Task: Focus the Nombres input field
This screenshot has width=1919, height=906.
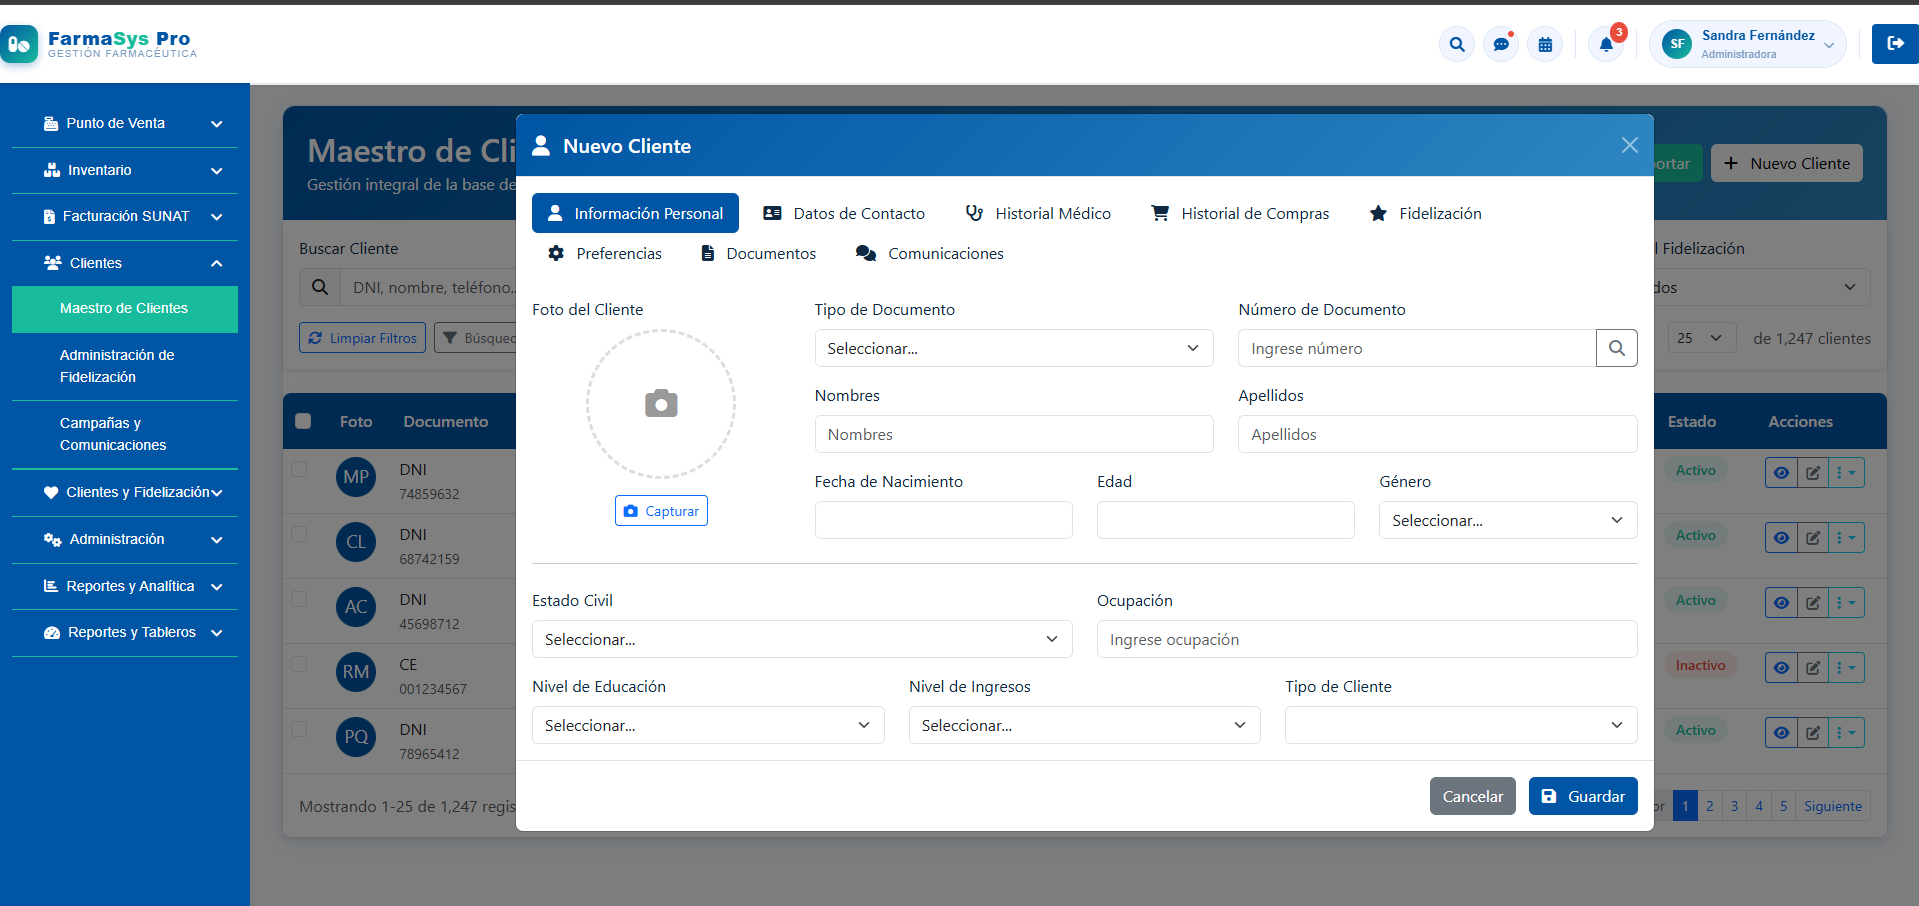Action: [x=1014, y=434]
